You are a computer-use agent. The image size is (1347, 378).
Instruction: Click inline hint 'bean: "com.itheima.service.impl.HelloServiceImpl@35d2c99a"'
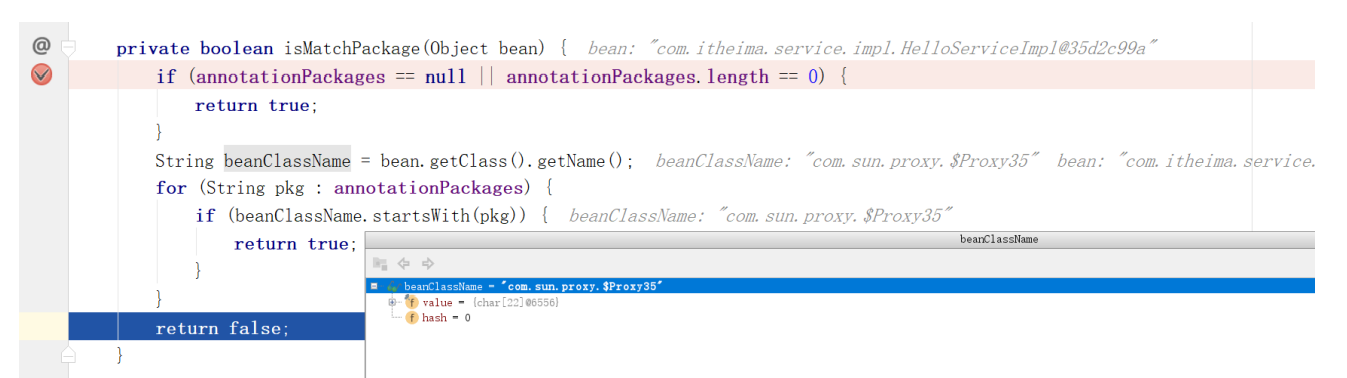872,48
